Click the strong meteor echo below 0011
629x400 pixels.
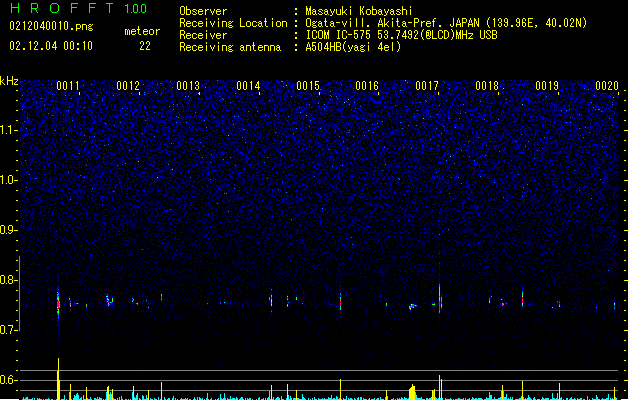pos(58,304)
